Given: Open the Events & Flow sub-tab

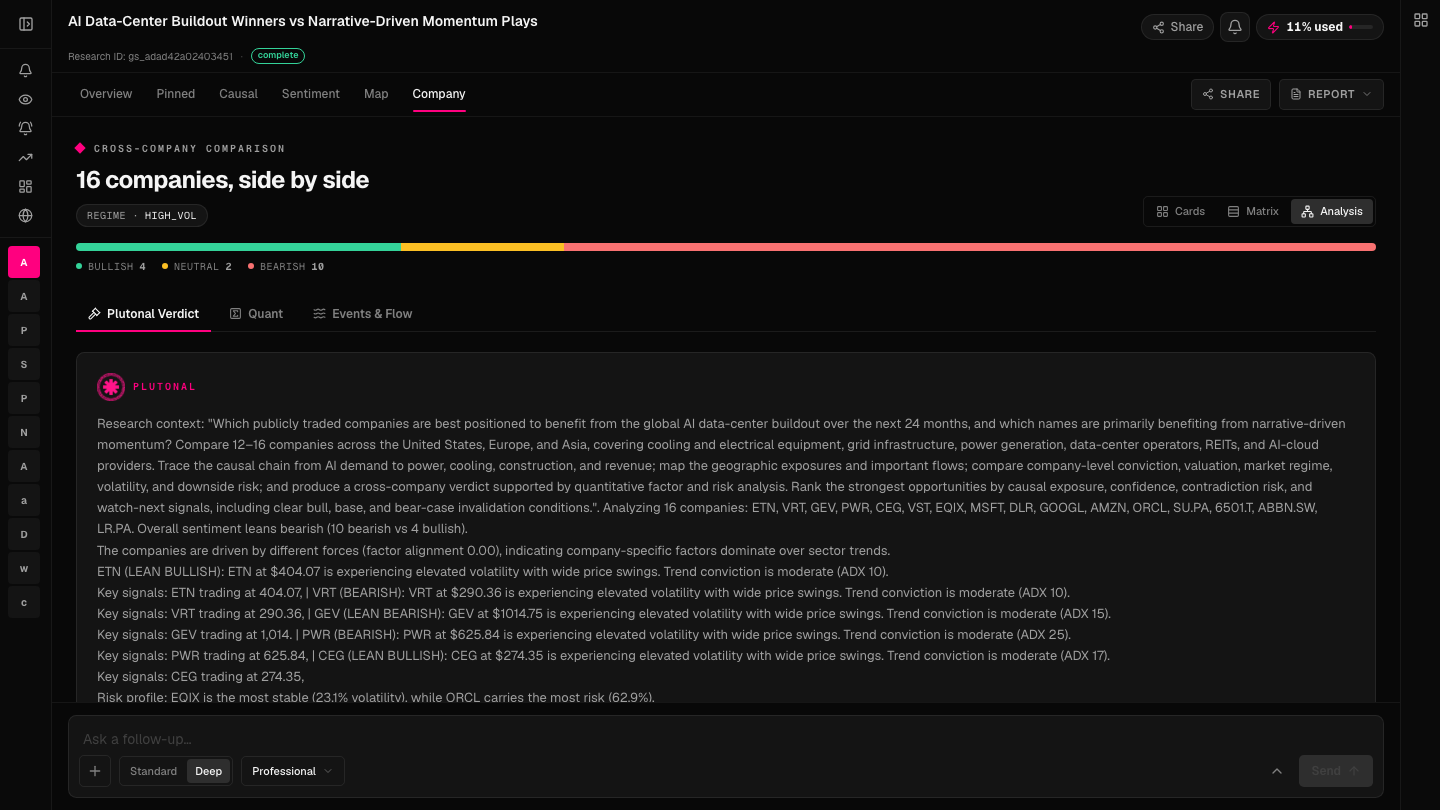Looking at the screenshot, I should click(x=362, y=314).
